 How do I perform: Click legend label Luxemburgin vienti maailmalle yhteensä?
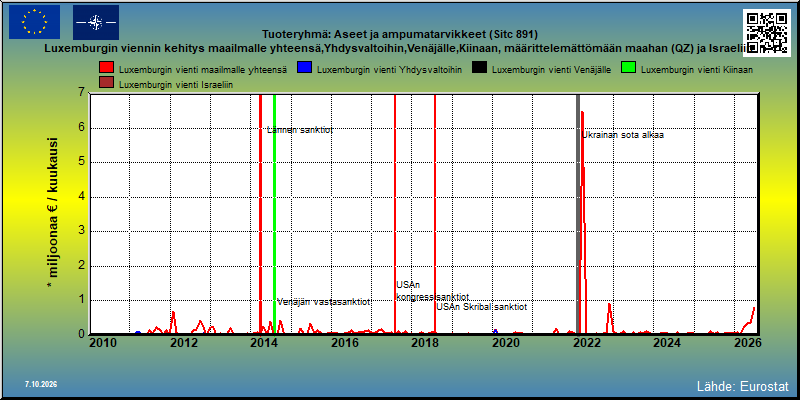(x=203, y=69)
